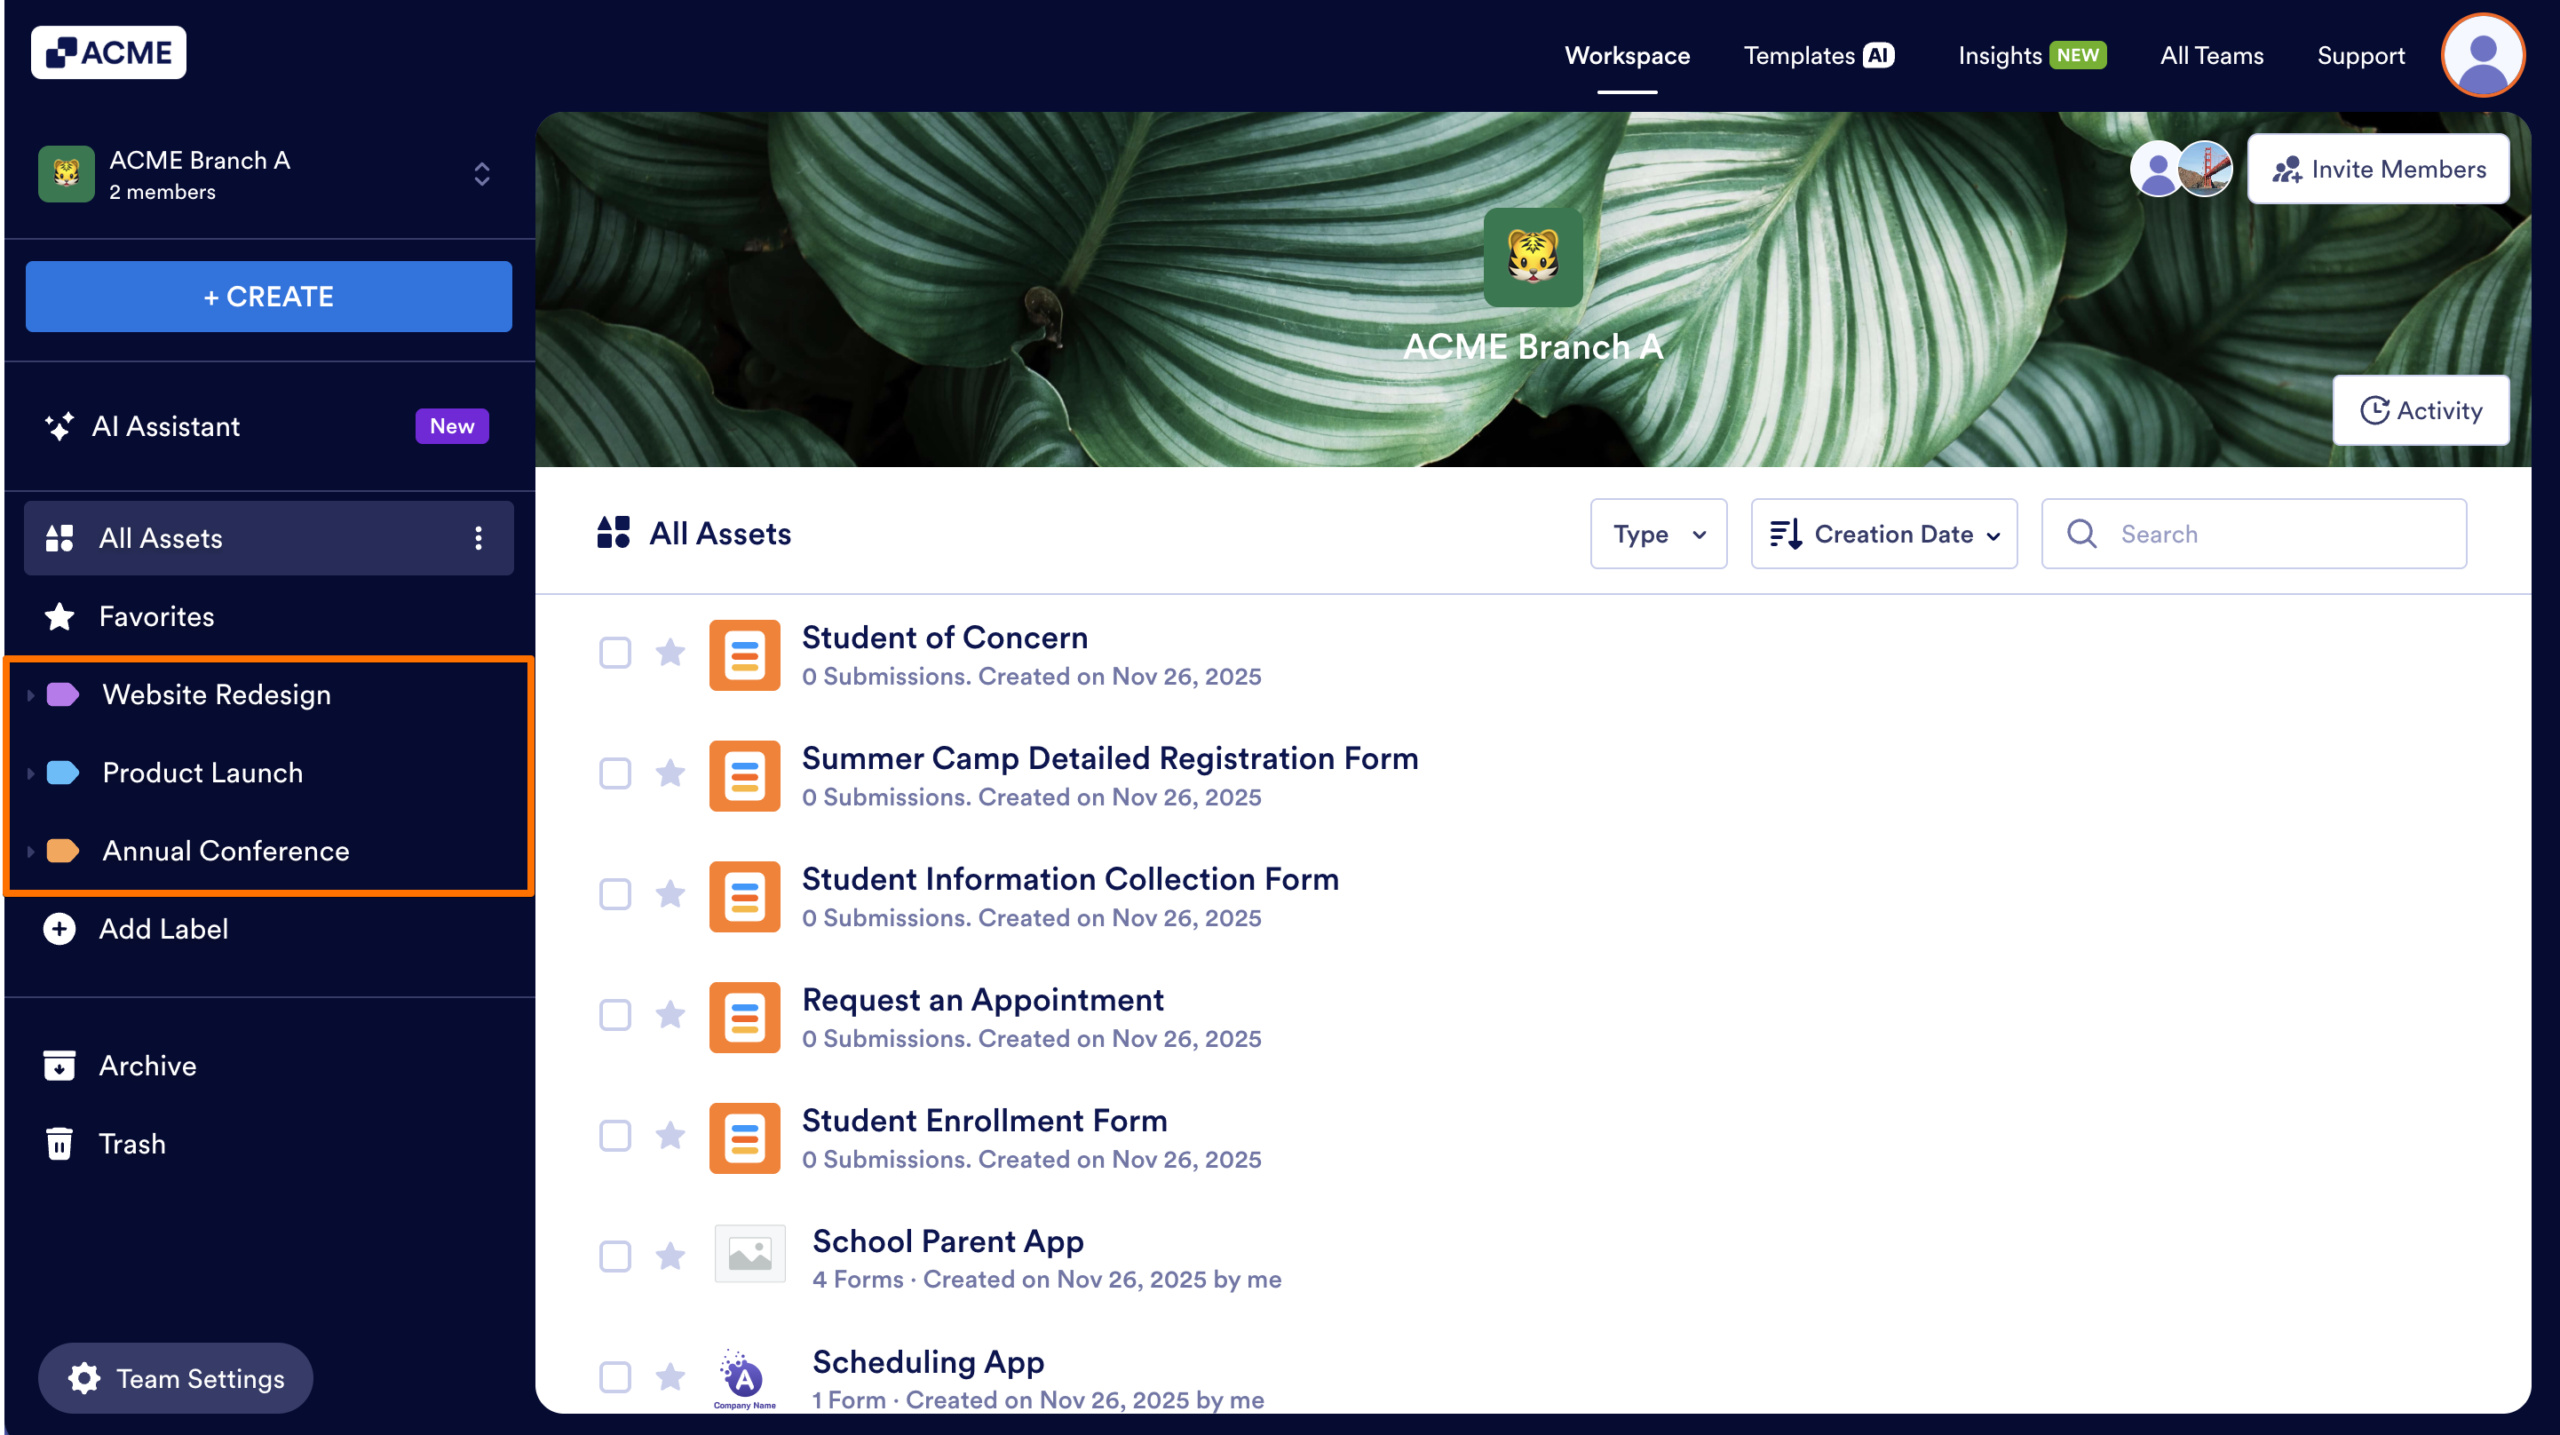Open the AI Assistant from the sidebar
This screenshot has width=2560, height=1435.
click(x=166, y=426)
